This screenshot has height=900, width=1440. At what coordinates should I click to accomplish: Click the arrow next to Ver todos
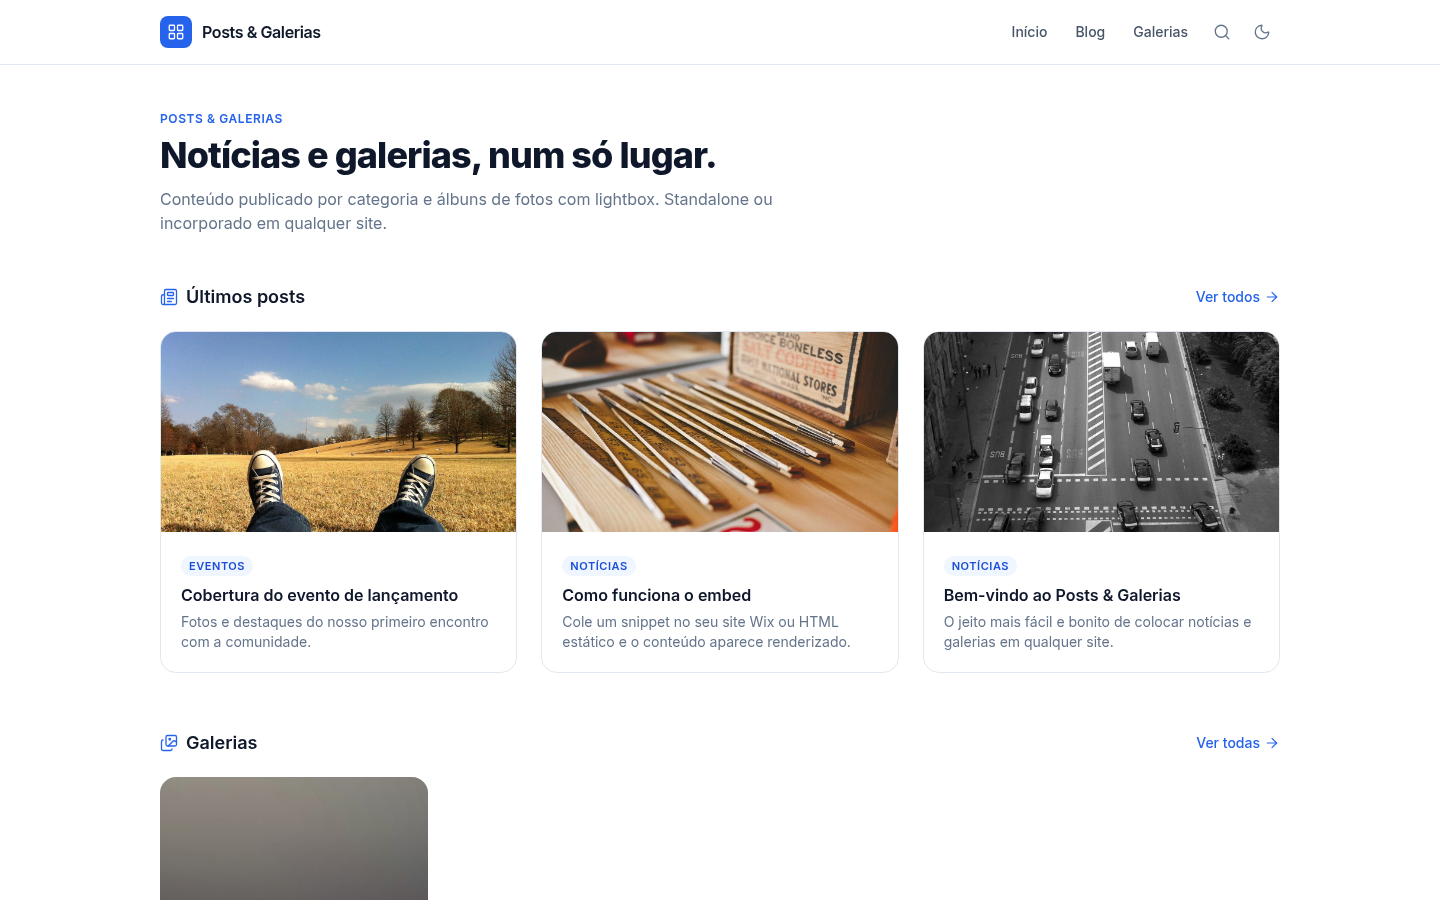click(x=1272, y=297)
